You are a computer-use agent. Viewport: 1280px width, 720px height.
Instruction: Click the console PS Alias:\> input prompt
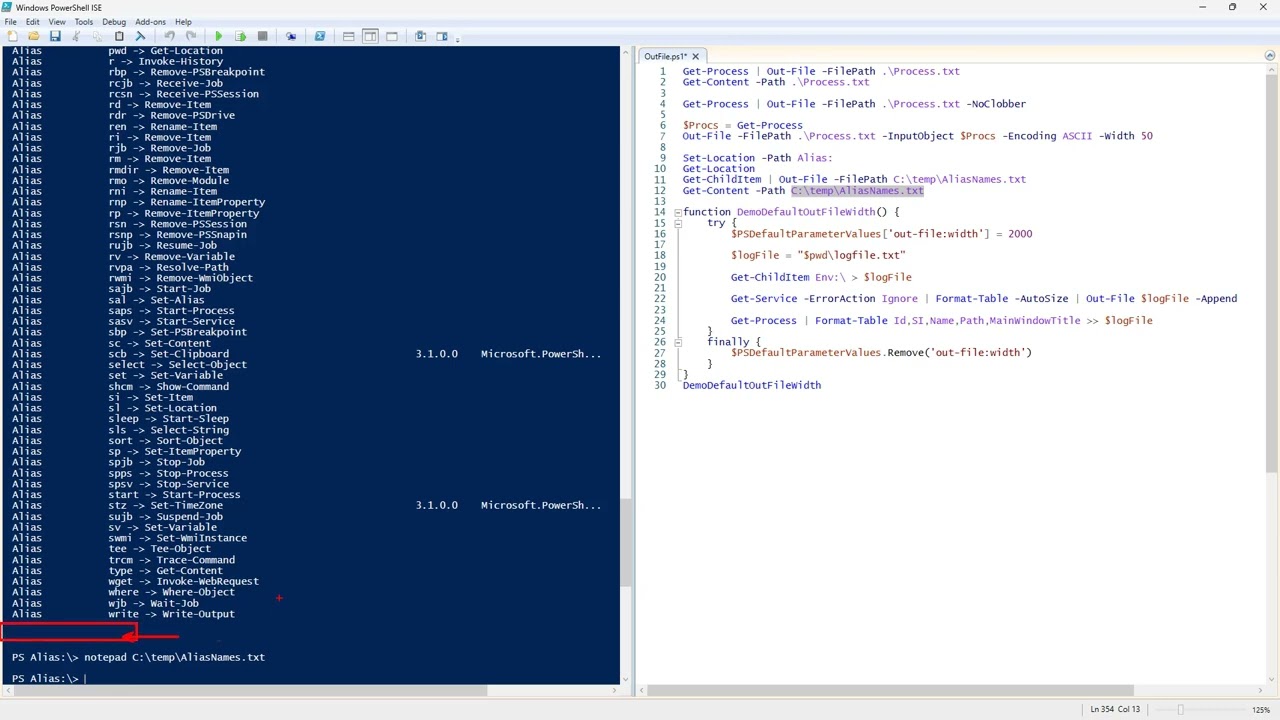45,679
